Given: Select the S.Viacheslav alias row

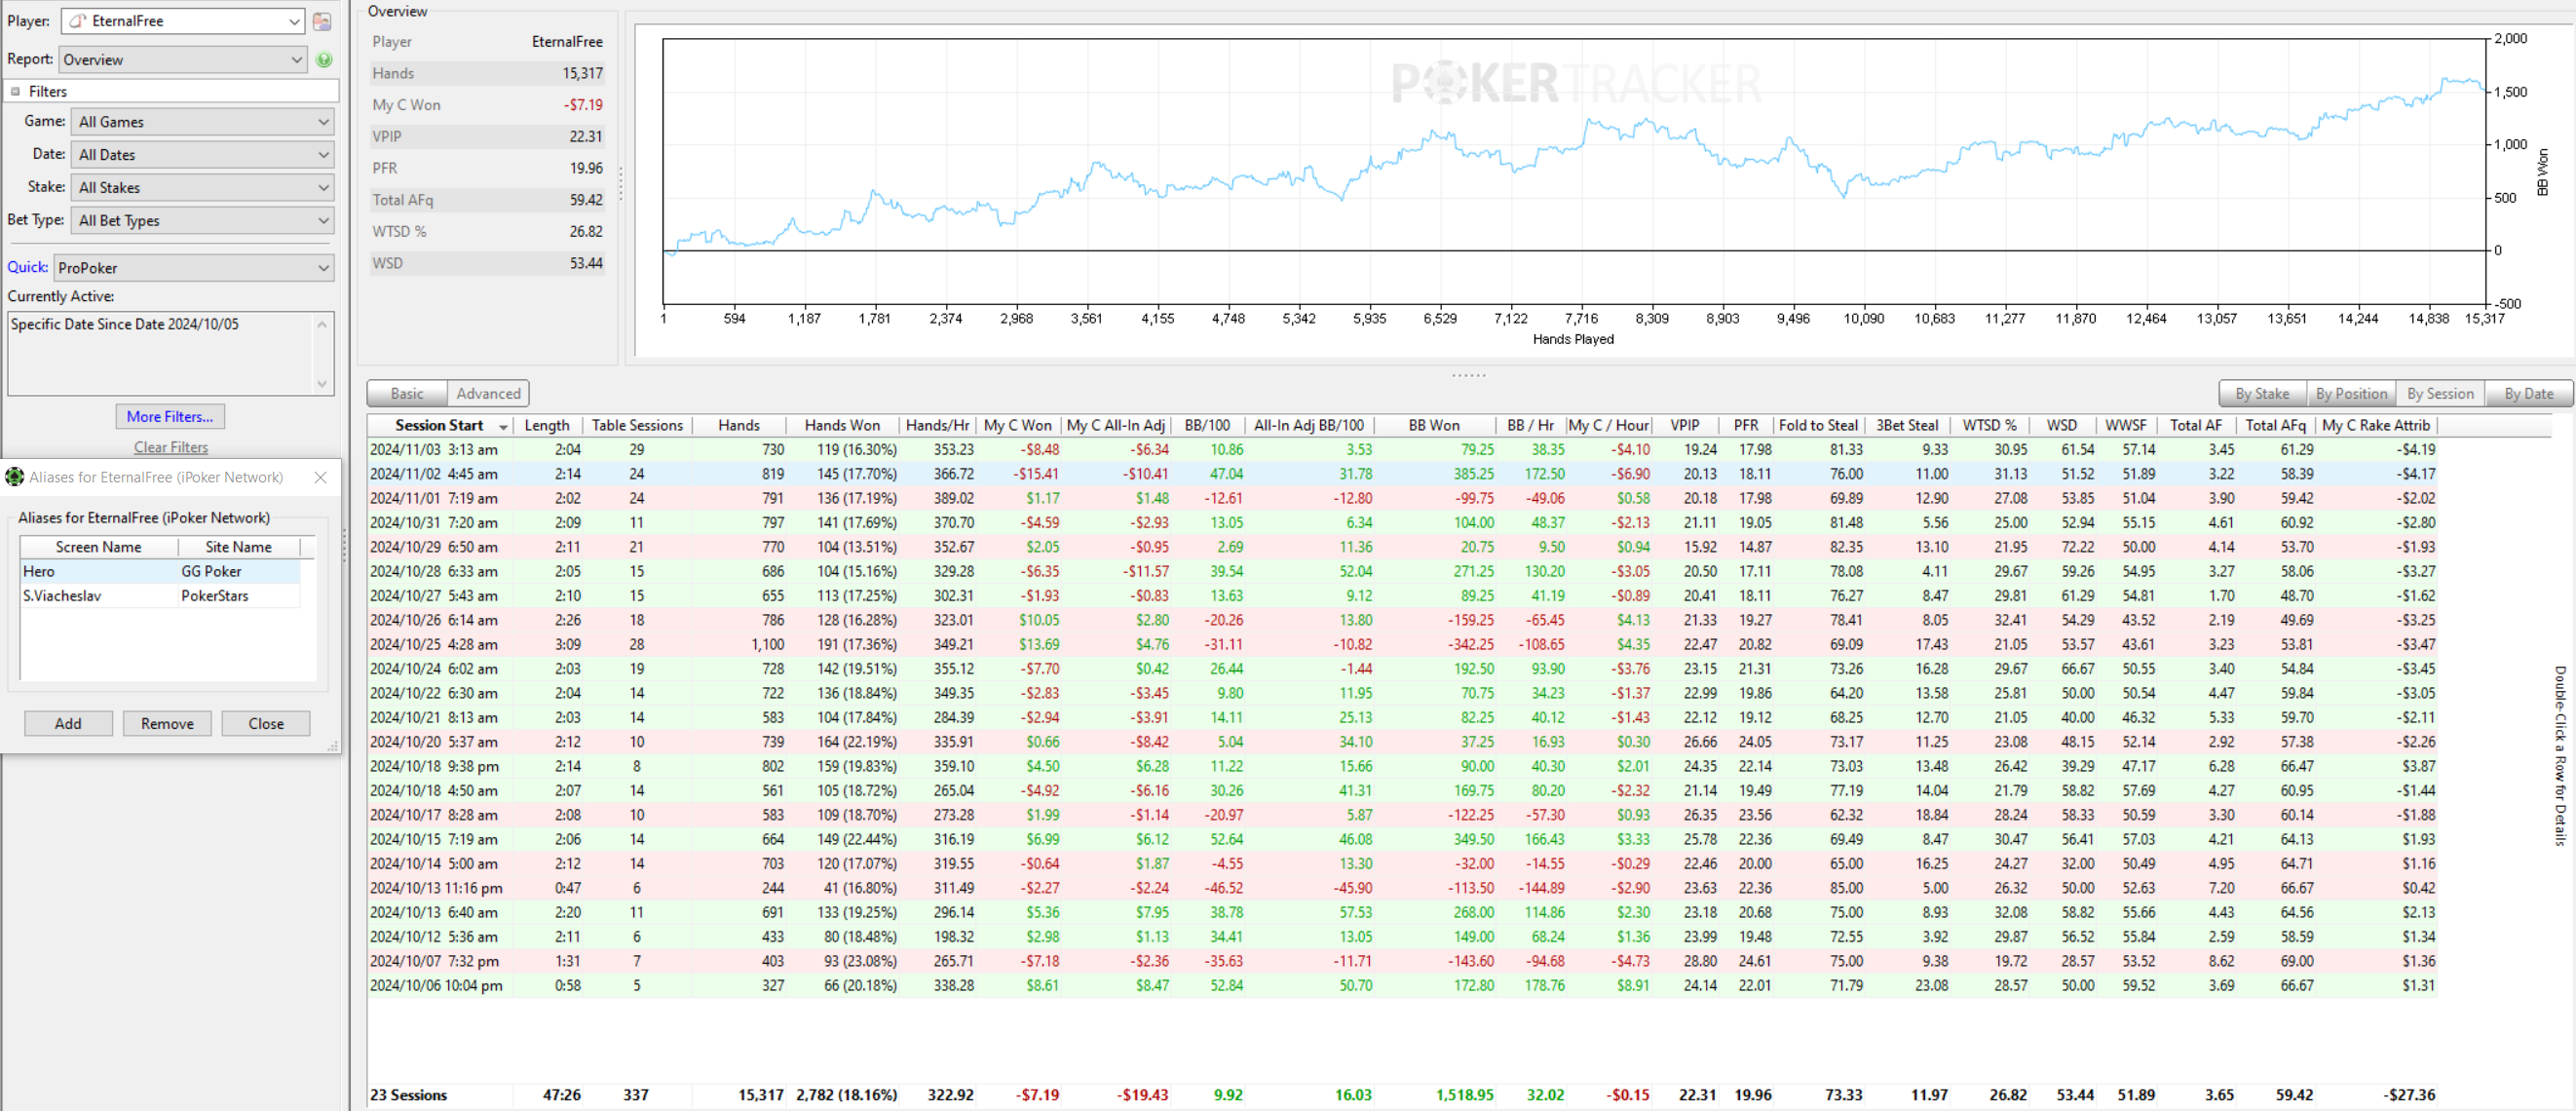Looking at the screenshot, I should (160, 596).
